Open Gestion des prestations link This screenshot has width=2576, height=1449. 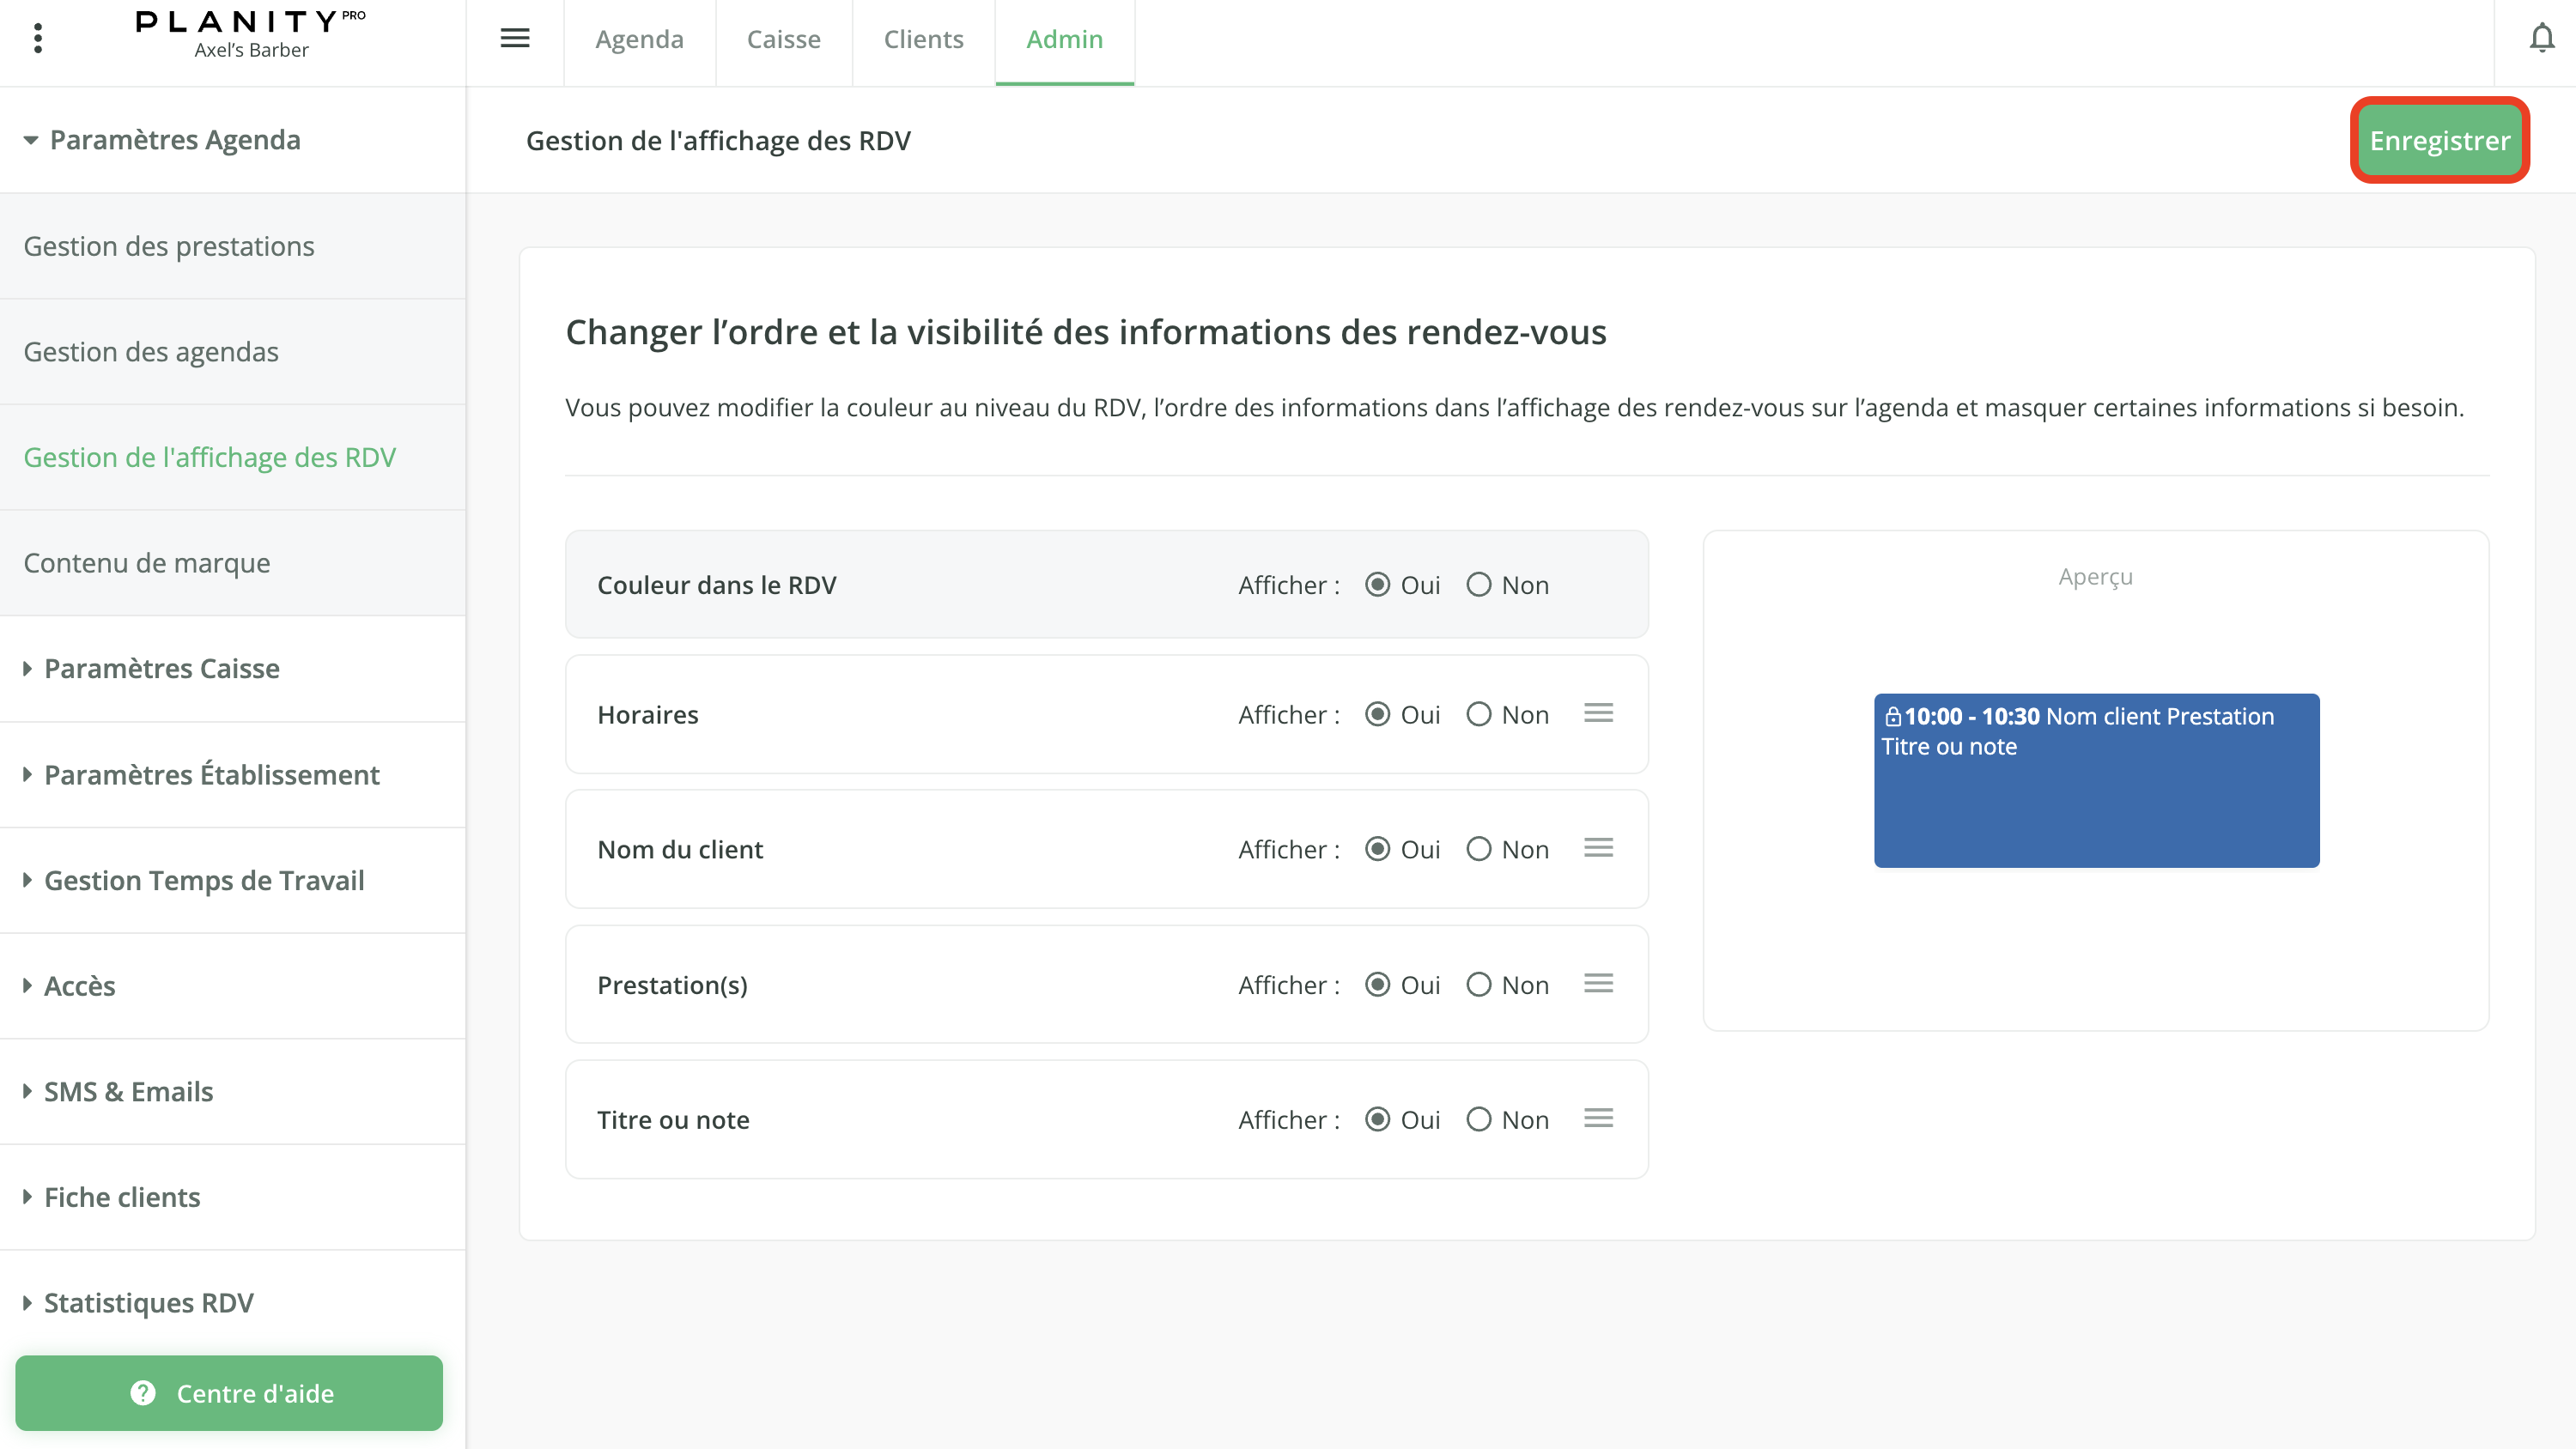[x=169, y=246]
